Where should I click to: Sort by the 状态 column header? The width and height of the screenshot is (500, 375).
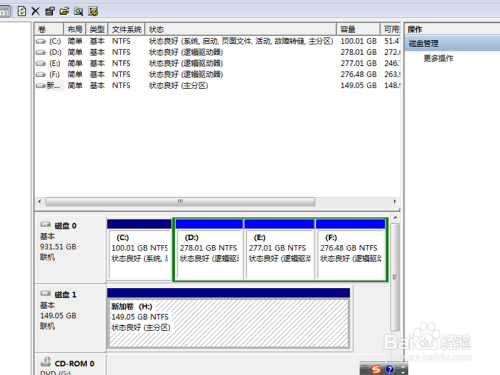[x=240, y=29]
